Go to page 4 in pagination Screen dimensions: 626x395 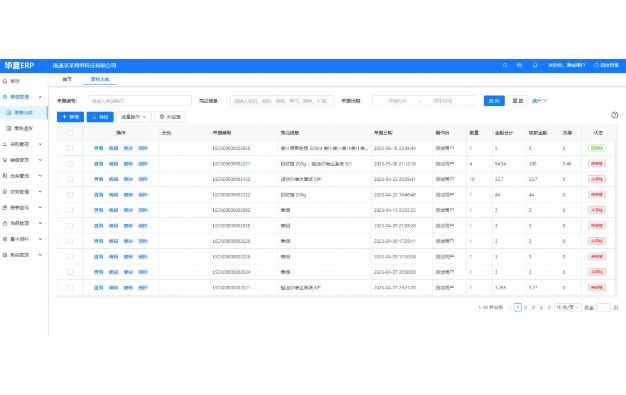(x=541, y=308)
